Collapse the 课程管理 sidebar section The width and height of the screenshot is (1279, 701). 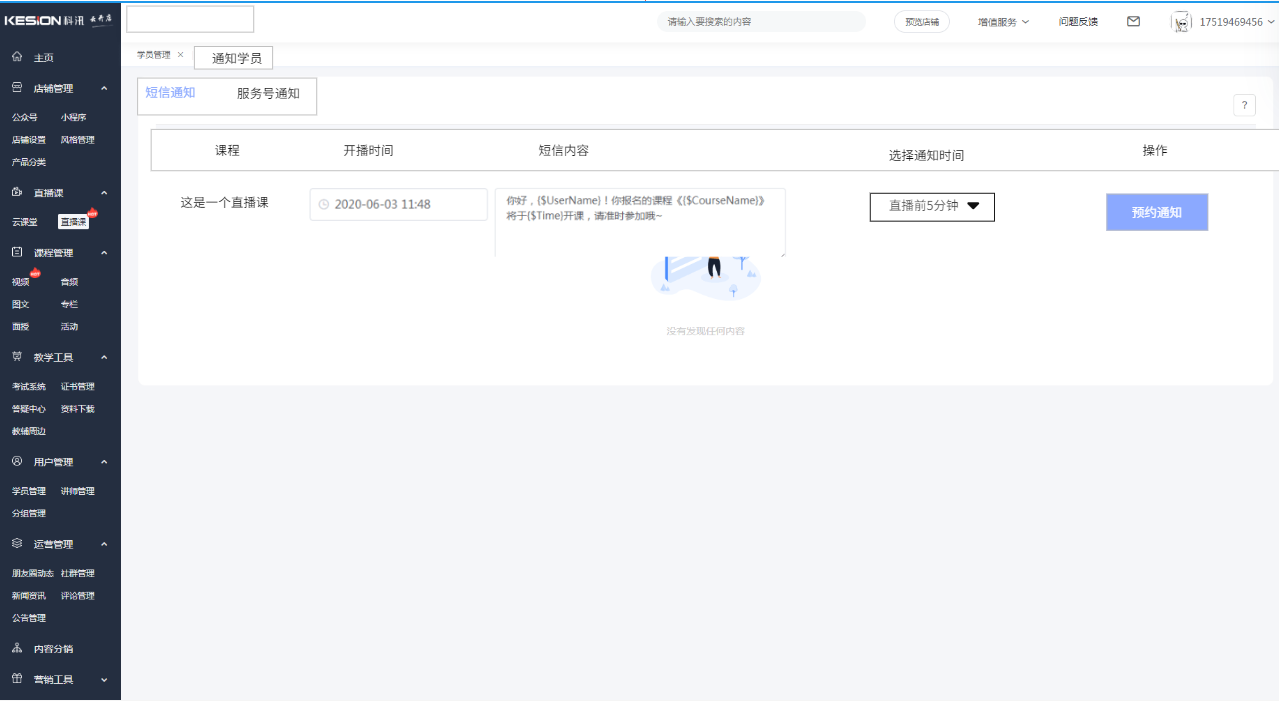104,253
